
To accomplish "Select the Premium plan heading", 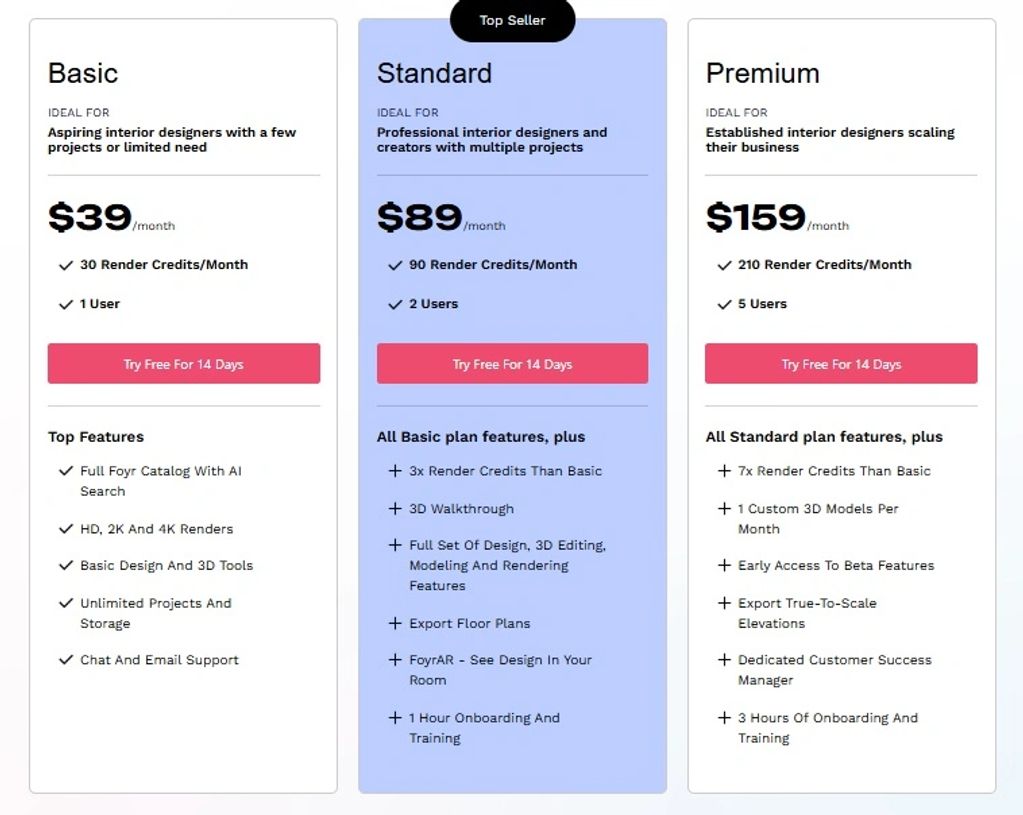I will click(x=762, y=73).
